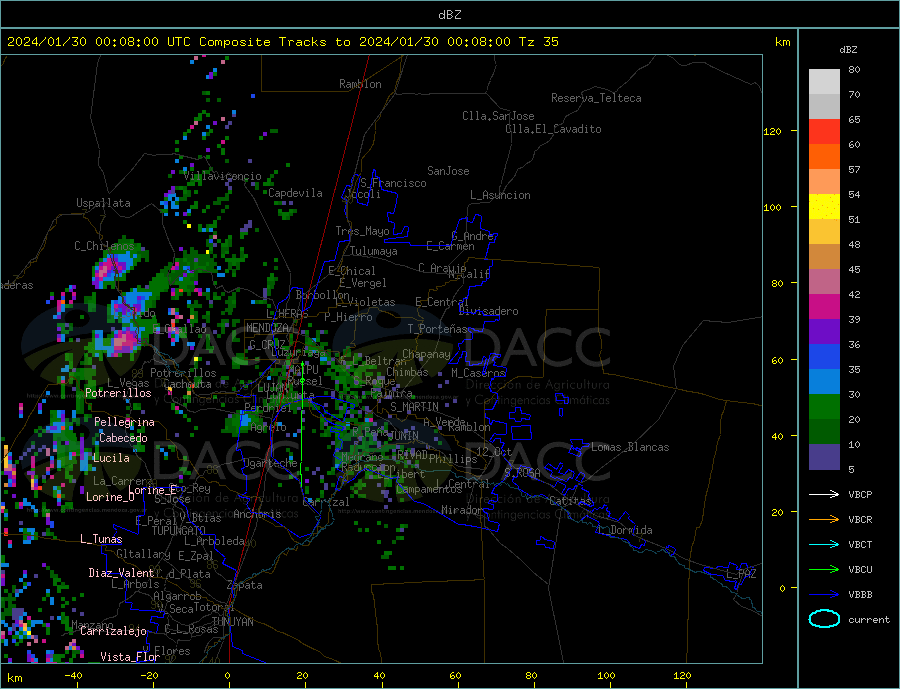Click the -40 km horizontal axis tick
This screenshot has width=900, height=689.
coord(73,676)
